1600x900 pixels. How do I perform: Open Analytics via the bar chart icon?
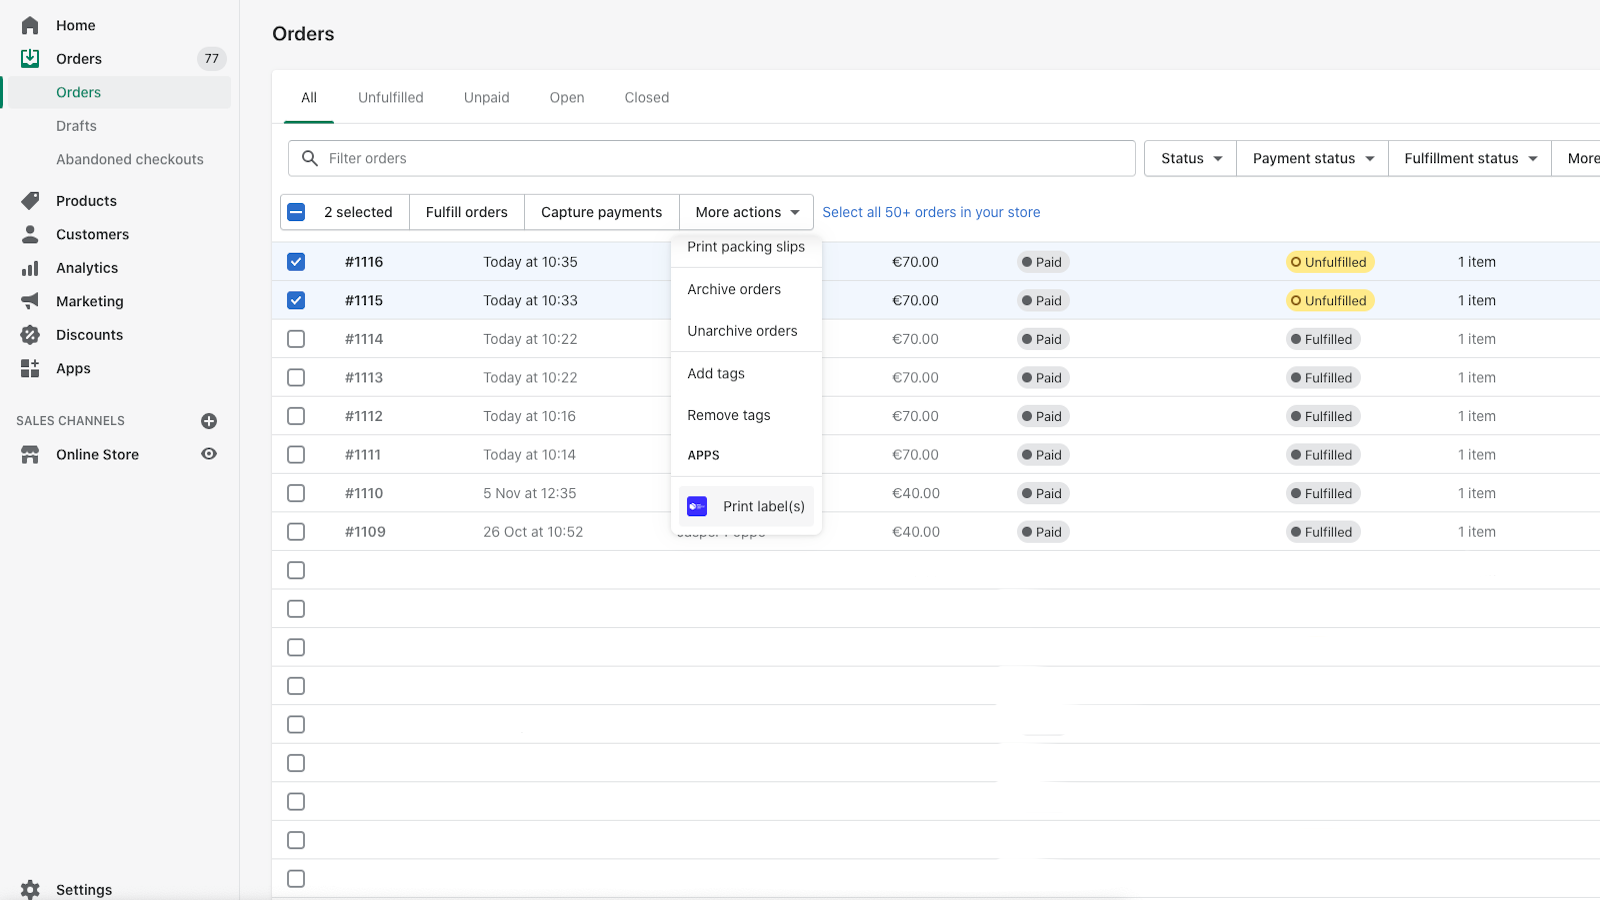pos(30,268)
